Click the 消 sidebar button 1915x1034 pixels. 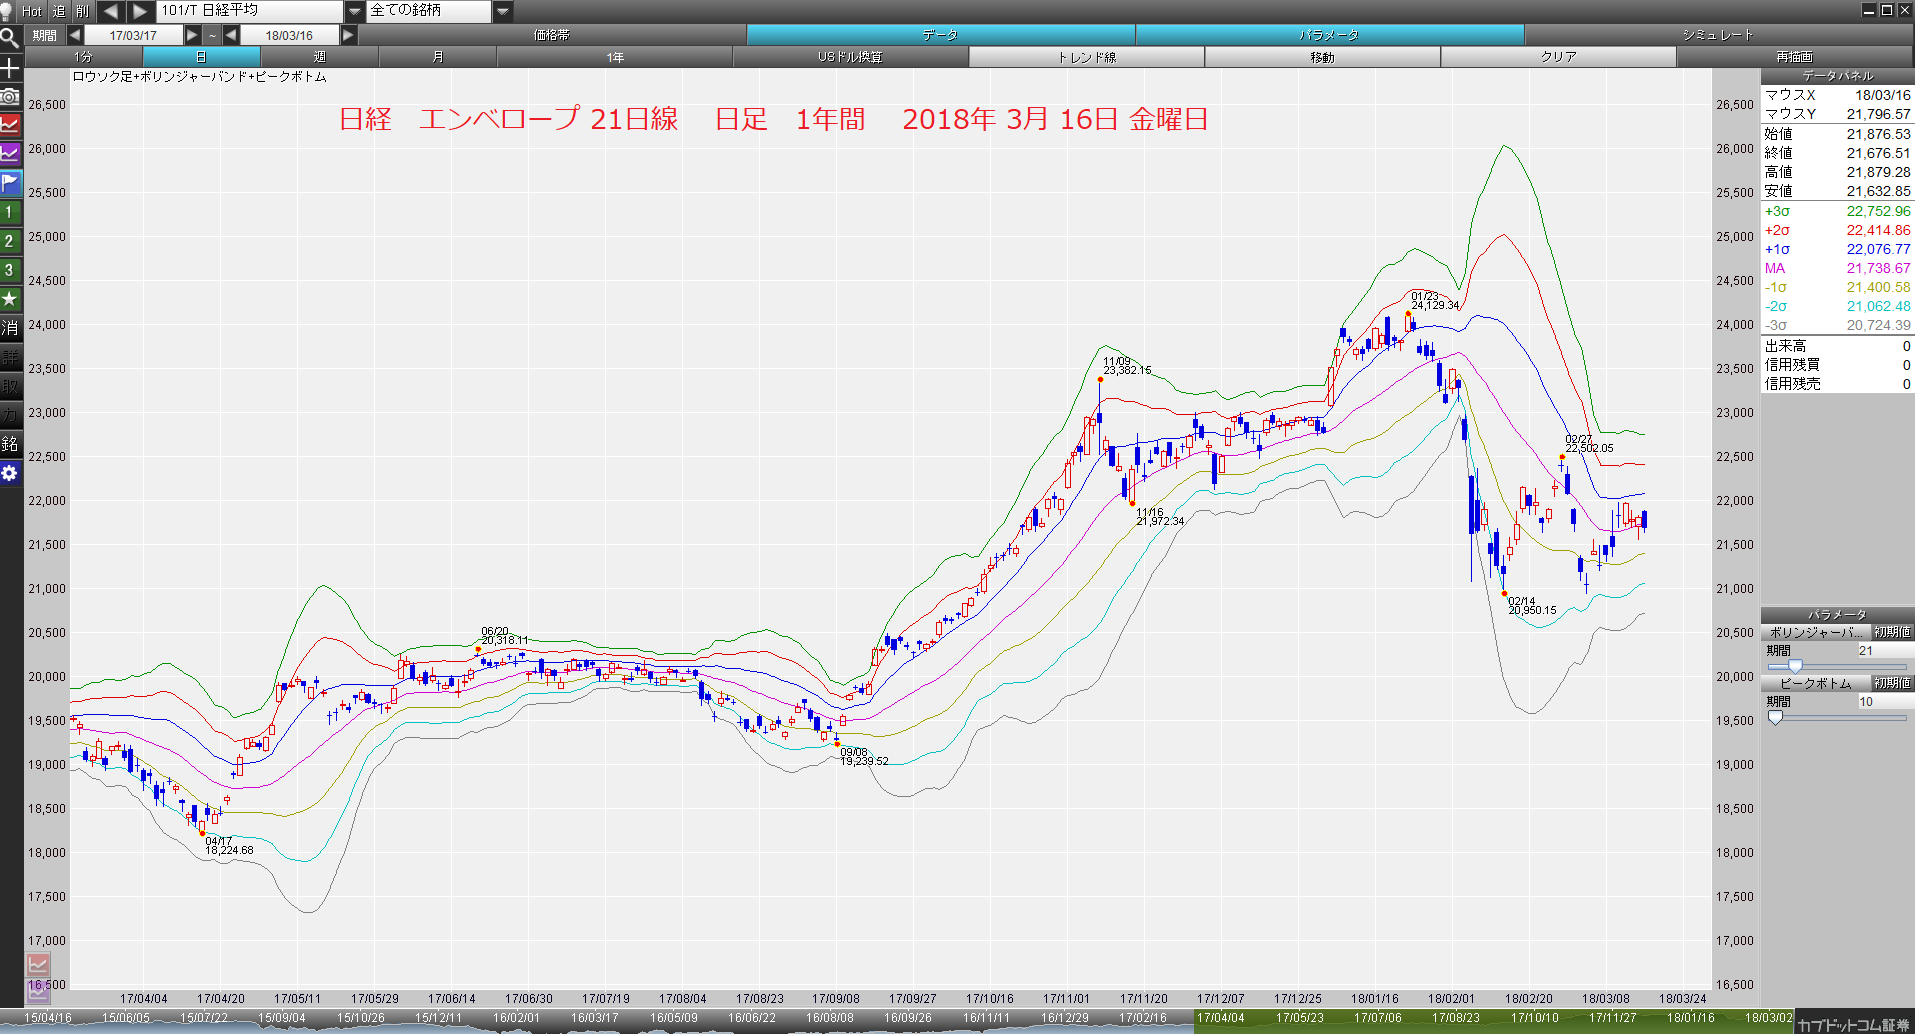10,328
